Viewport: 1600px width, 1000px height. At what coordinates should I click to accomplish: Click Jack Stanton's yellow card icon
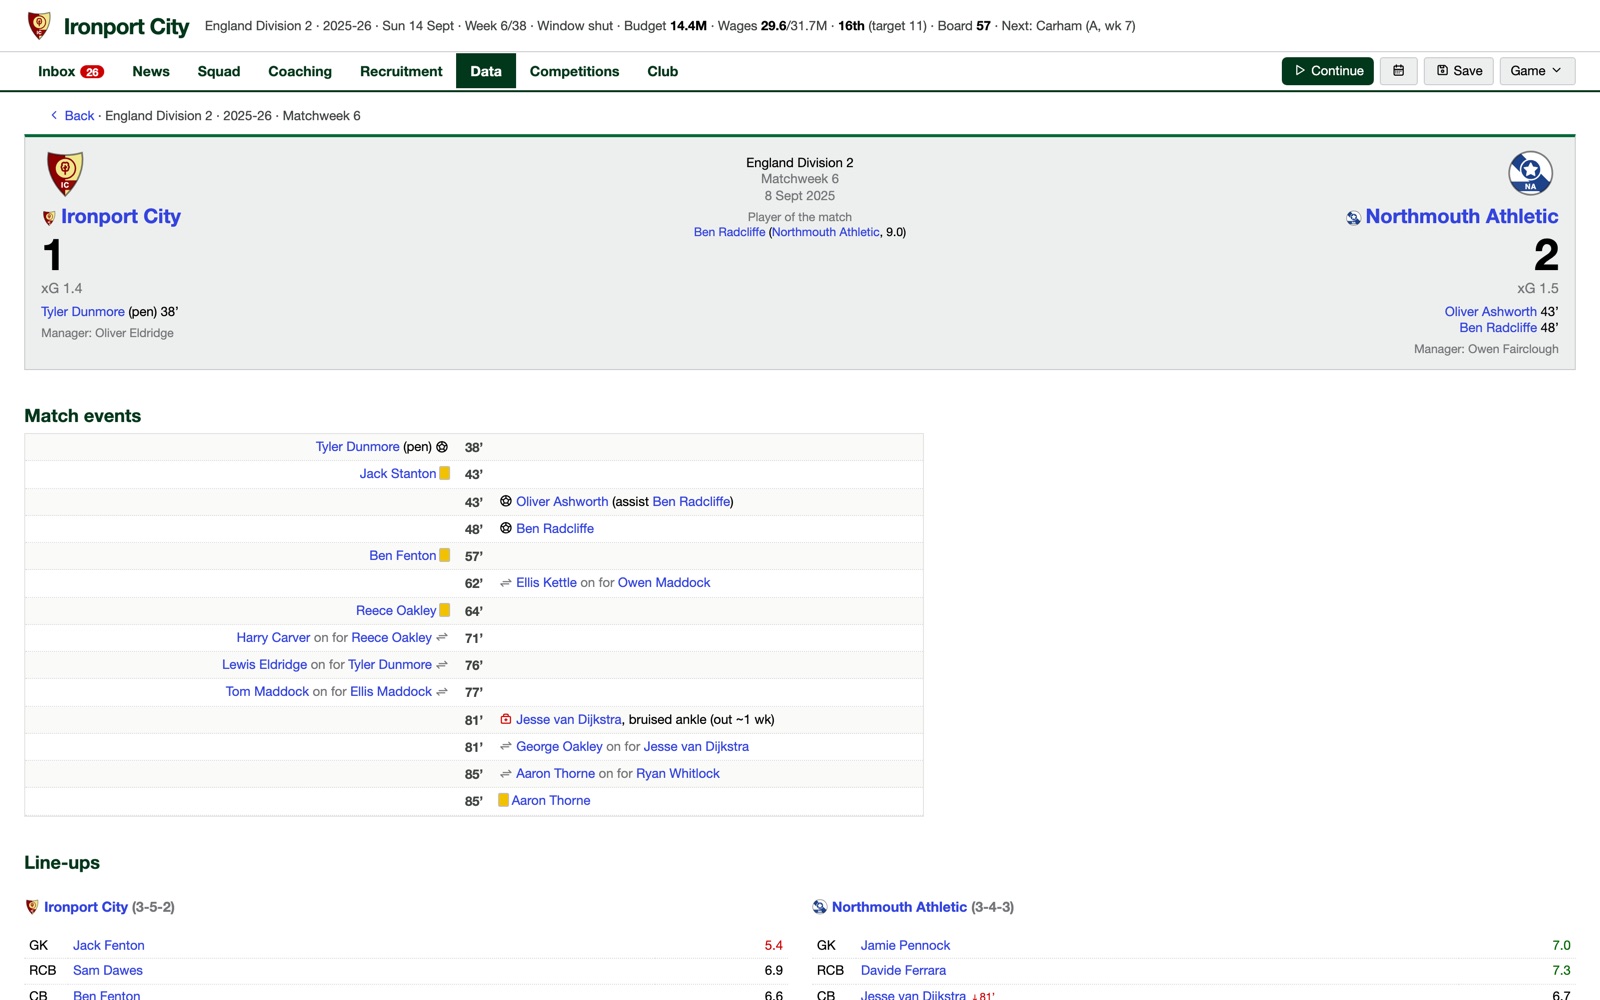point(445,473)
